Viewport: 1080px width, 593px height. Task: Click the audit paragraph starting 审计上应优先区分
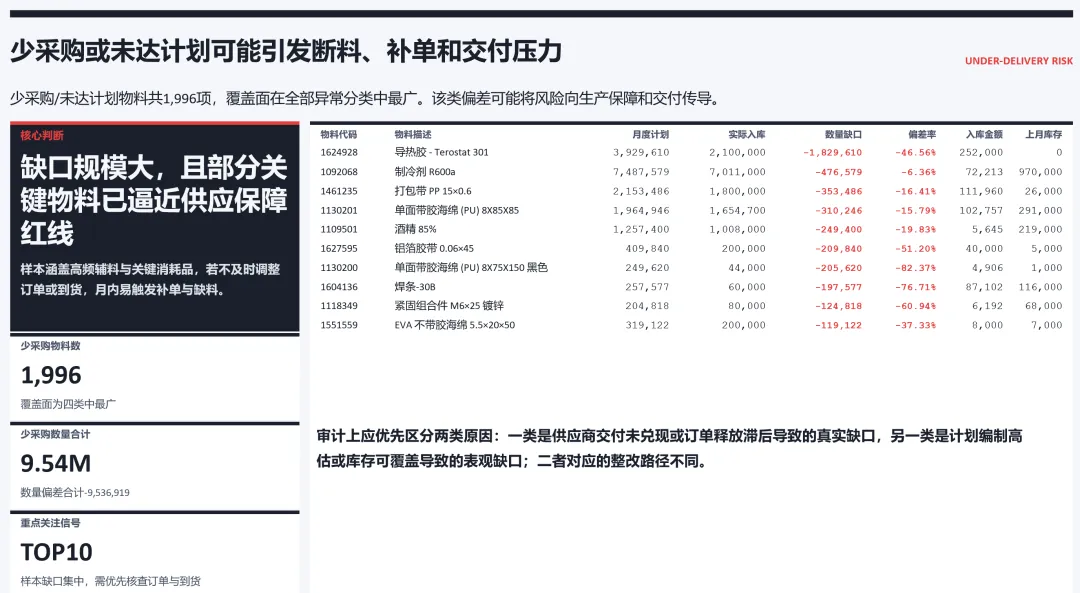tap(669, 448)
